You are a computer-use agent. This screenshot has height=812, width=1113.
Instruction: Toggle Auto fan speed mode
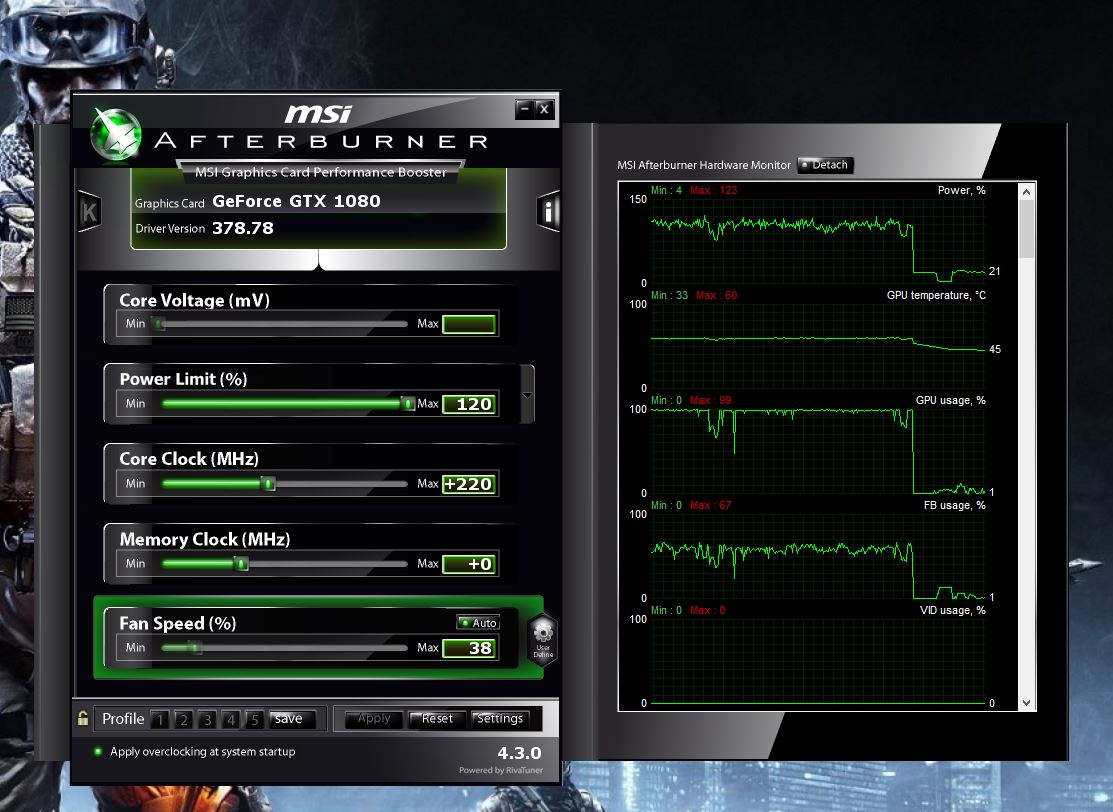(478, 622)
